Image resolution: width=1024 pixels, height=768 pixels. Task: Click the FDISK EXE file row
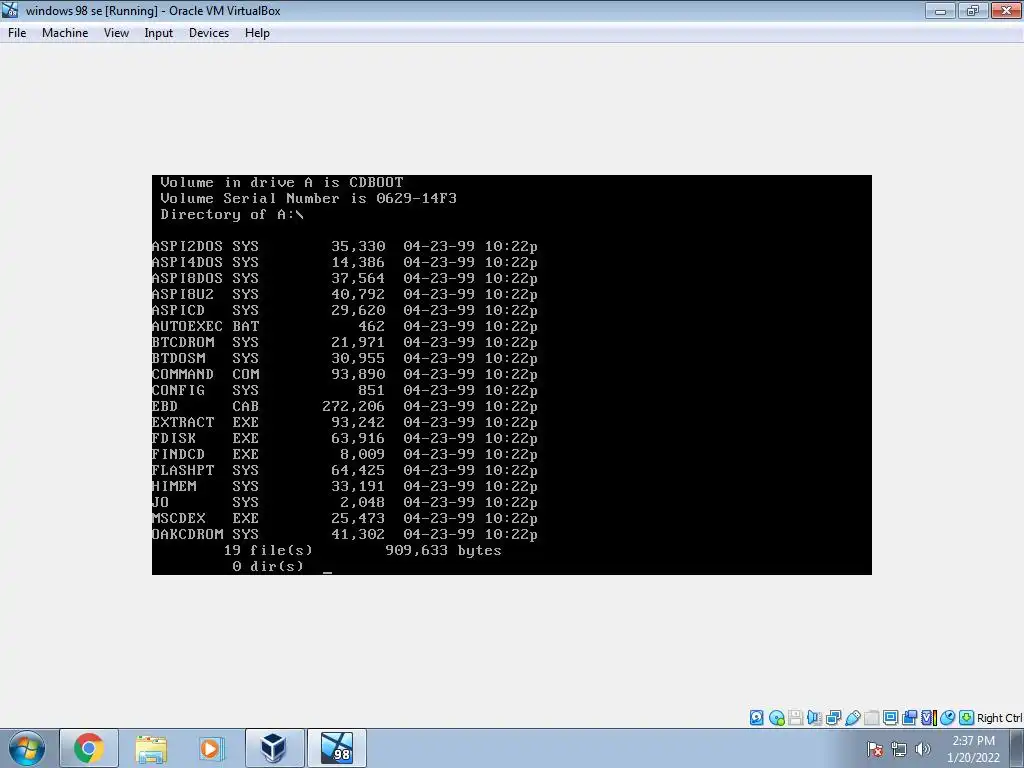[345, 438]
